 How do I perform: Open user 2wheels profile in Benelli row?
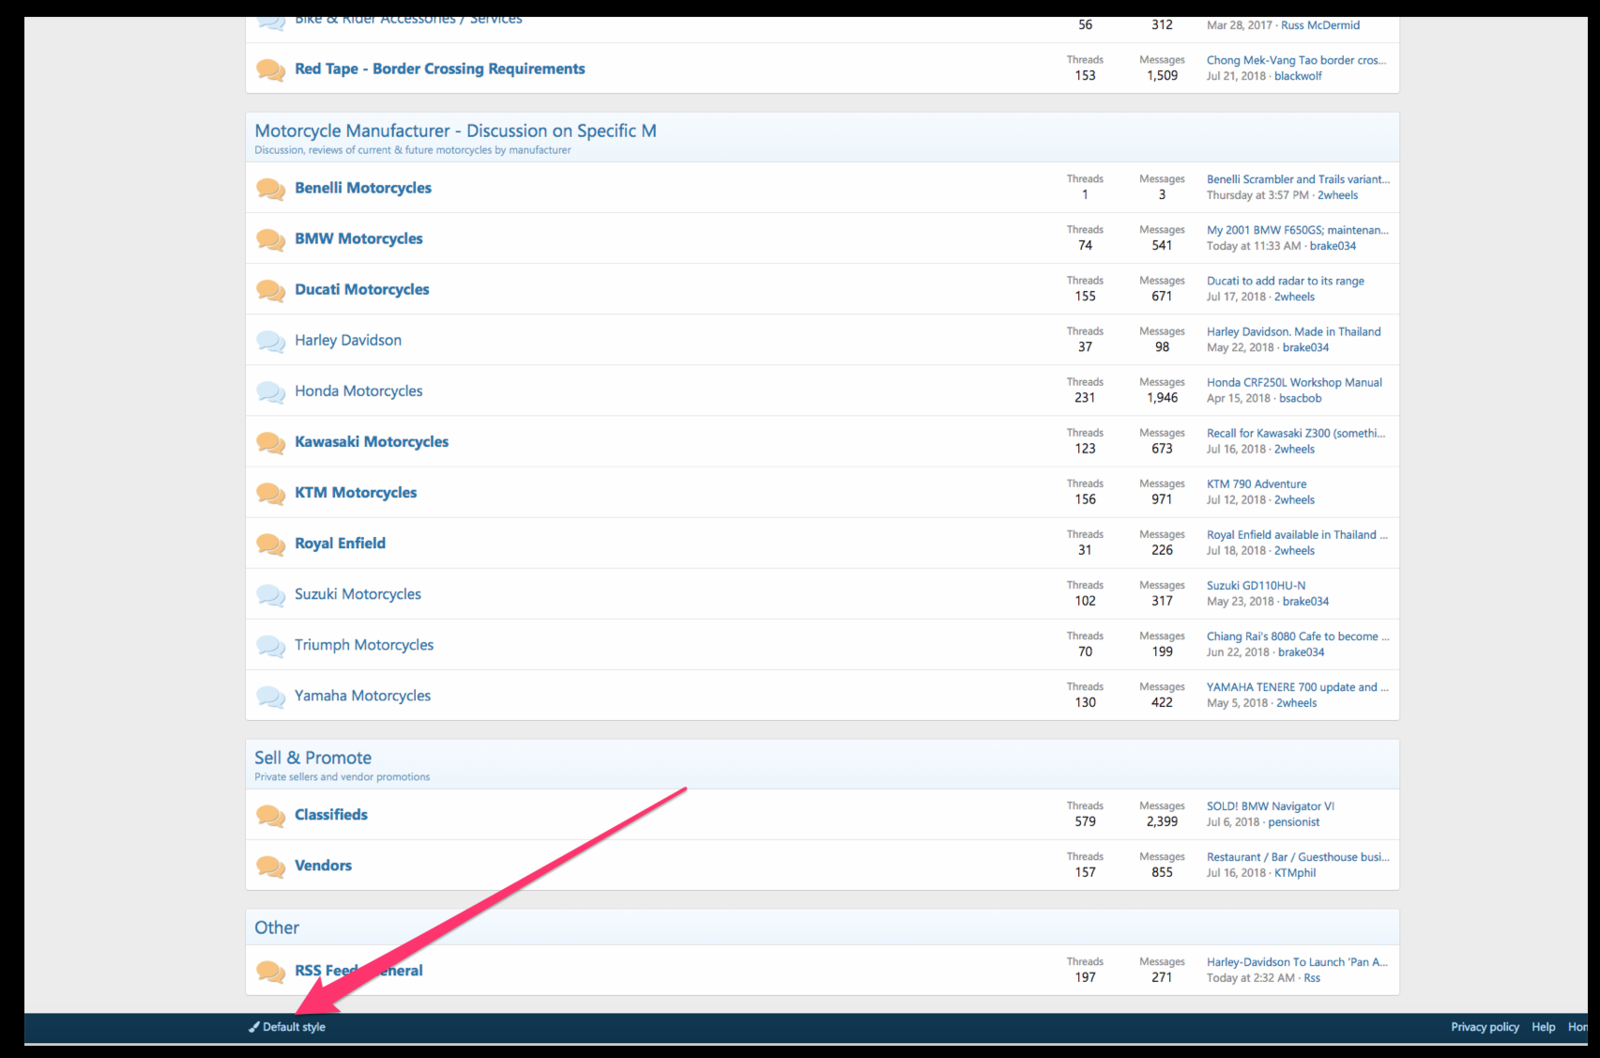(1338, 195)
